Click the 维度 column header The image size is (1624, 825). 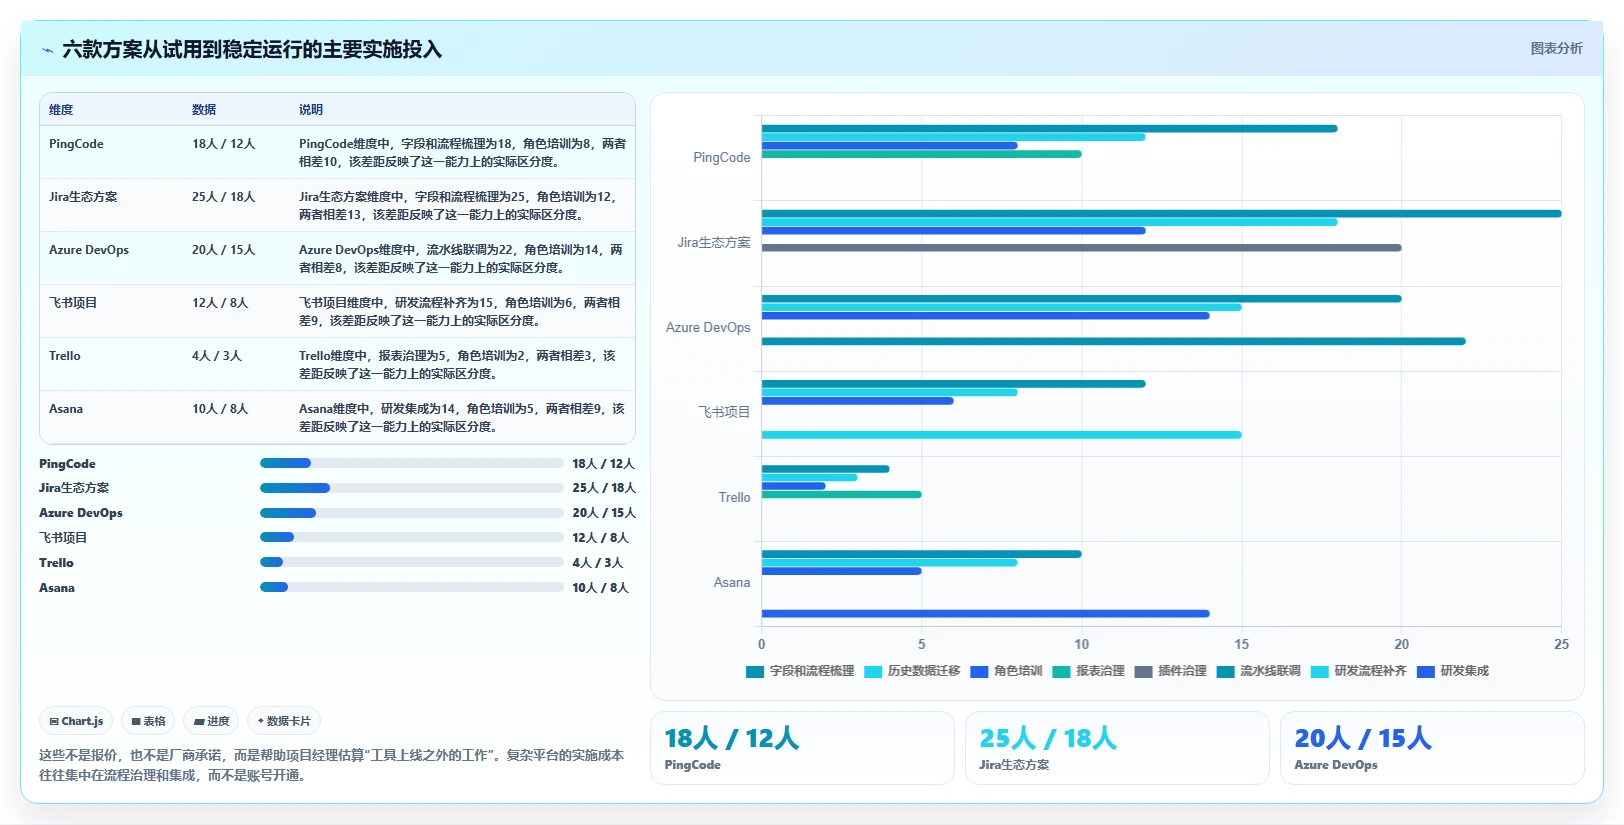click(x=61, y=110)
